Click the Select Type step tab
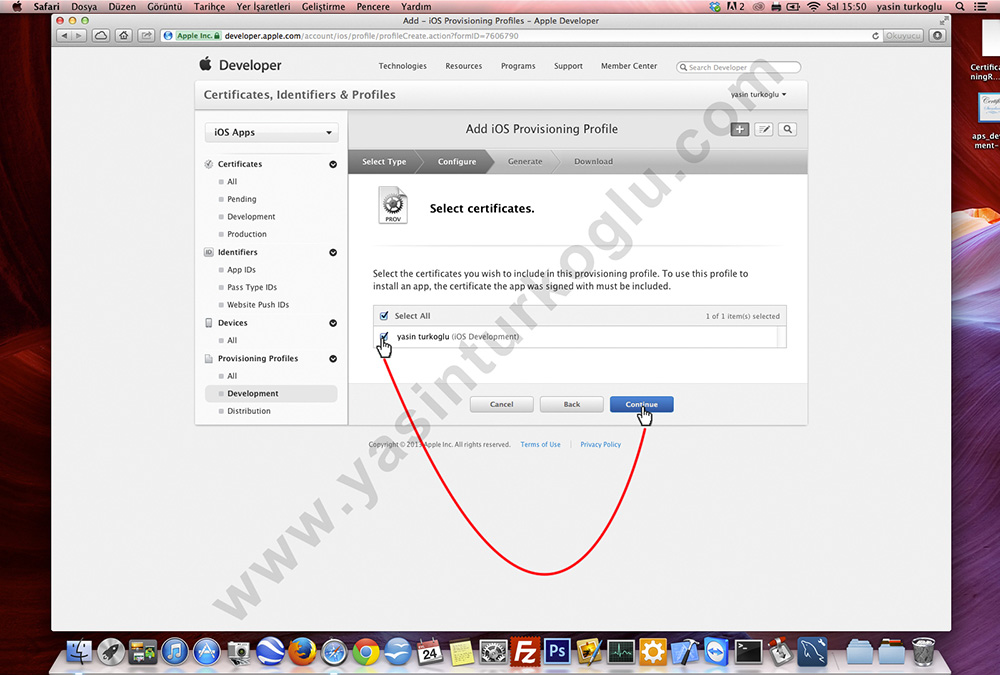 [x=384, y=161]
